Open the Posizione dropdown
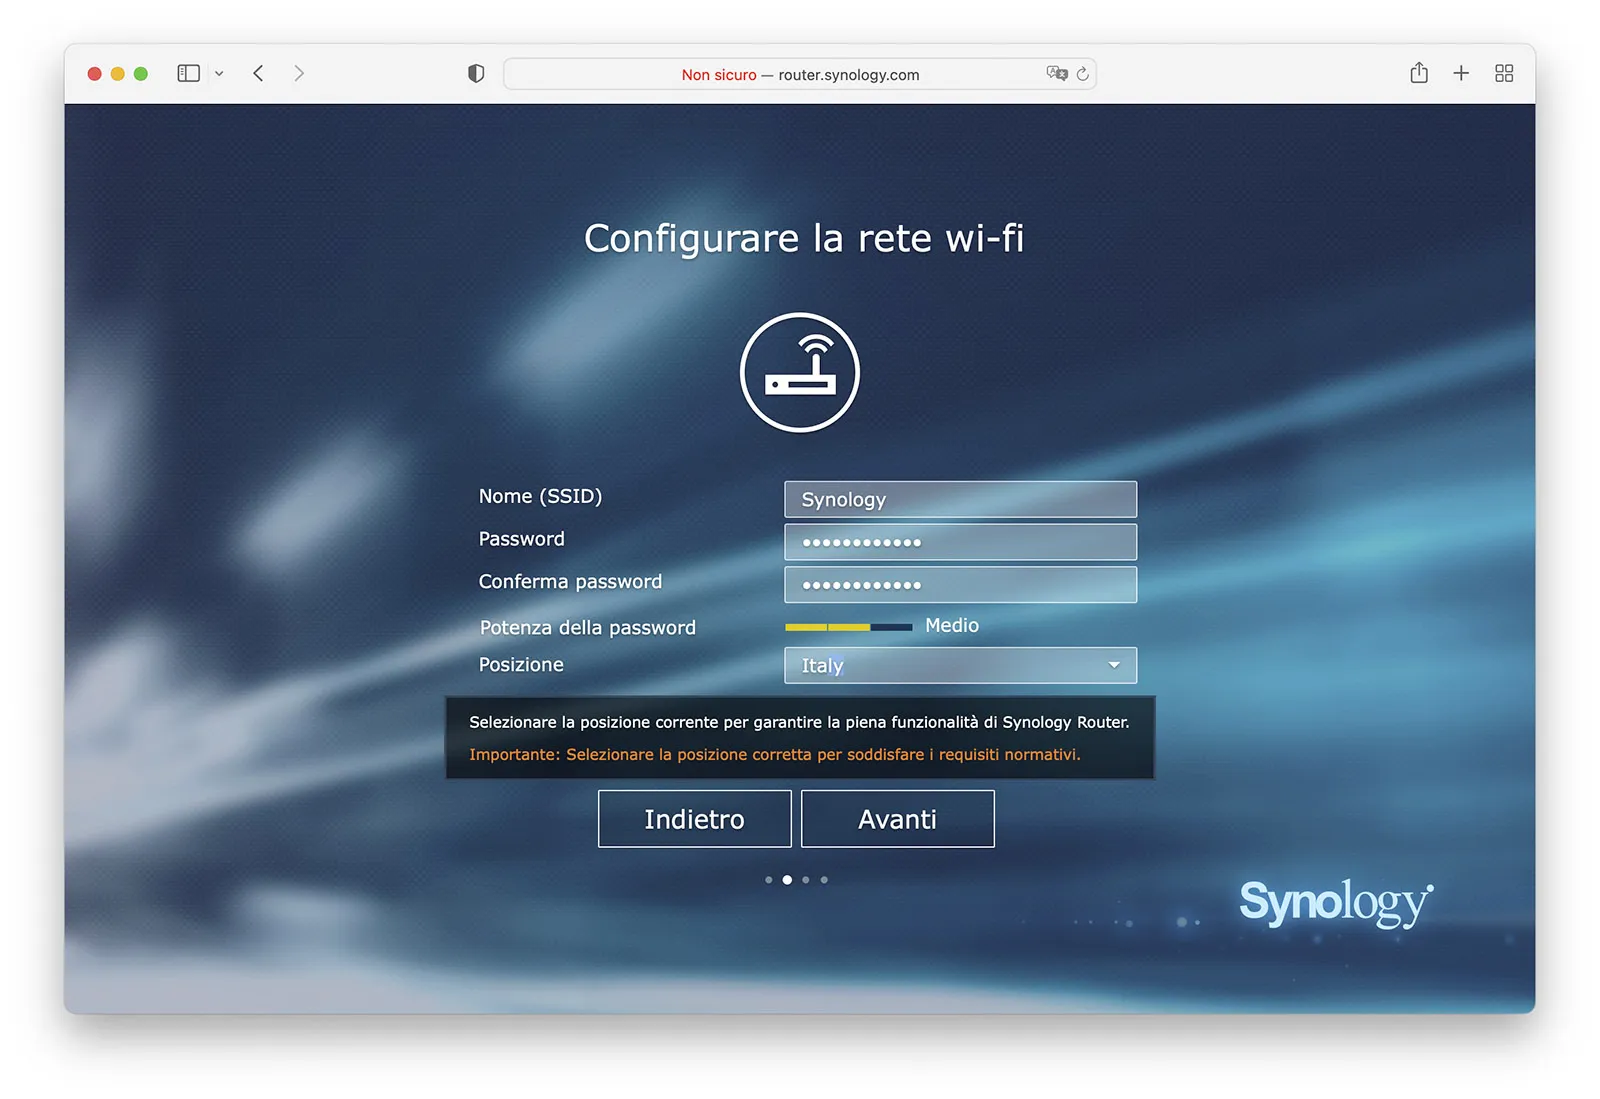The height and width of the screenshot is (1099, 1600). click(x=1113, y=665)
